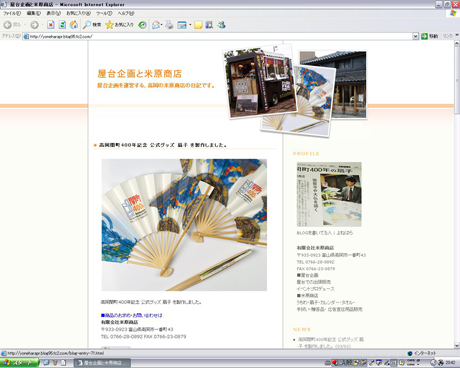460x368 pixels.
Task: Click the yellow Discuss note toolbar icon
Action: pos(198,25)
